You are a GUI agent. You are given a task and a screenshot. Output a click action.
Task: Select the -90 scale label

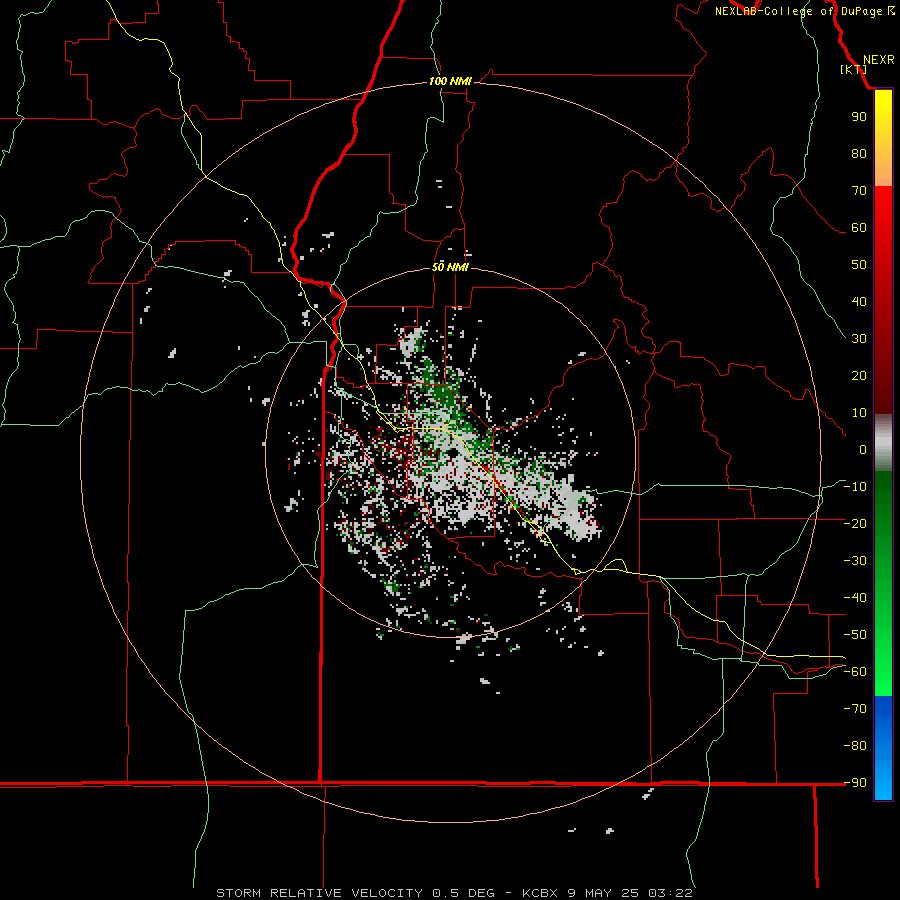[x=855, y=783]
